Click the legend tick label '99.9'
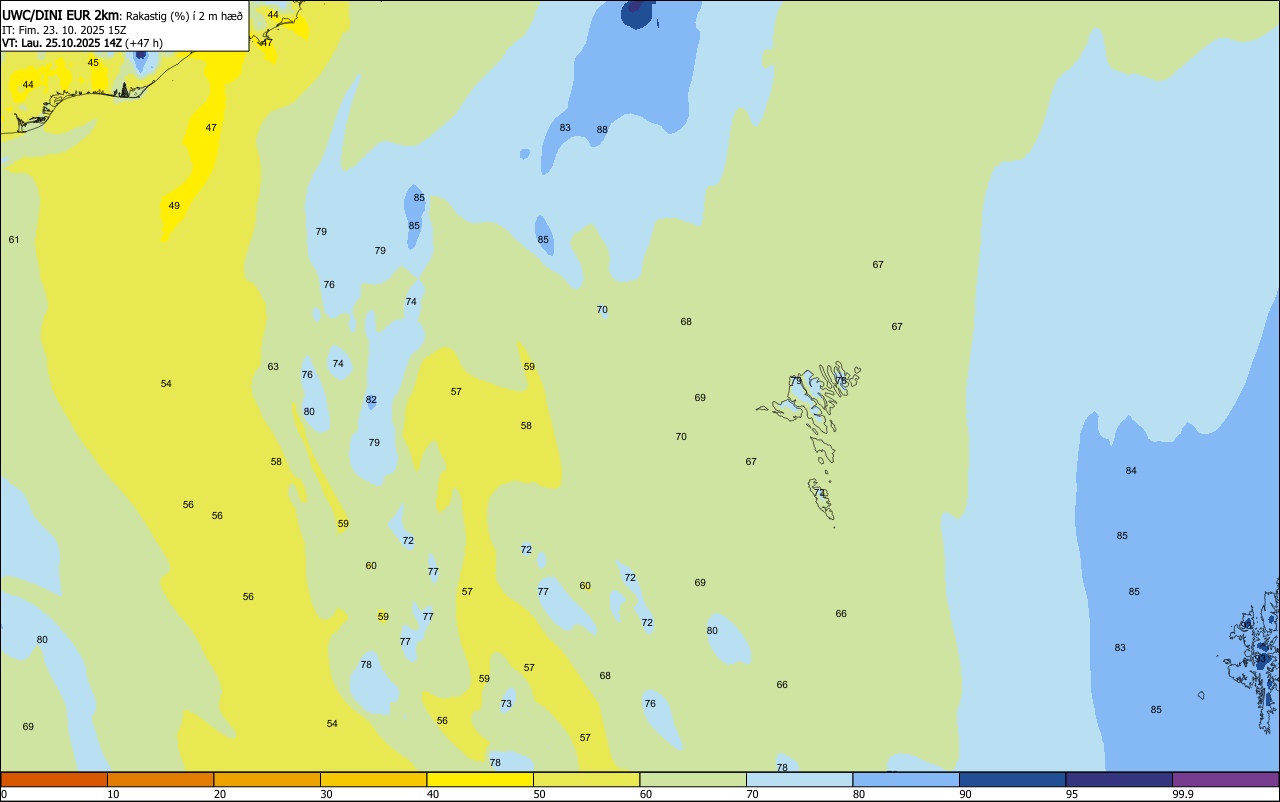 coord(1183,794)
